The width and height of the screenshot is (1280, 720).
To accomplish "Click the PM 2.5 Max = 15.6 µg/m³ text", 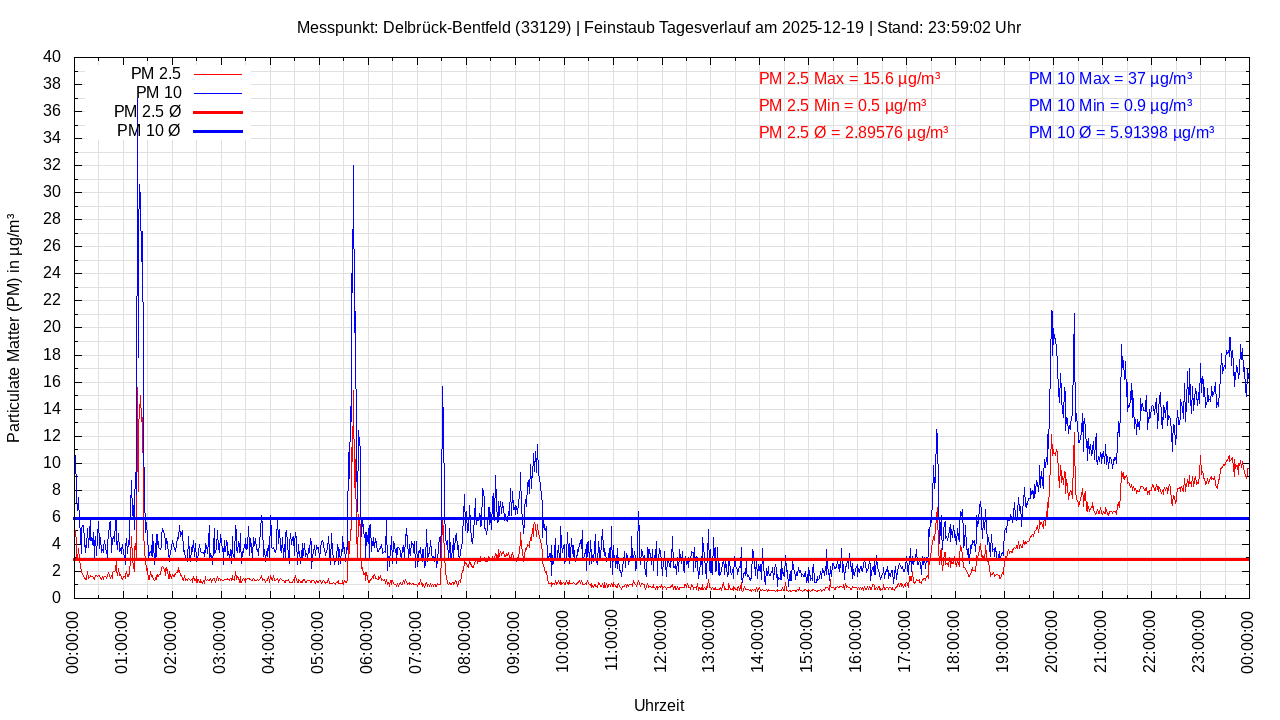I will (x=849, y=78).
